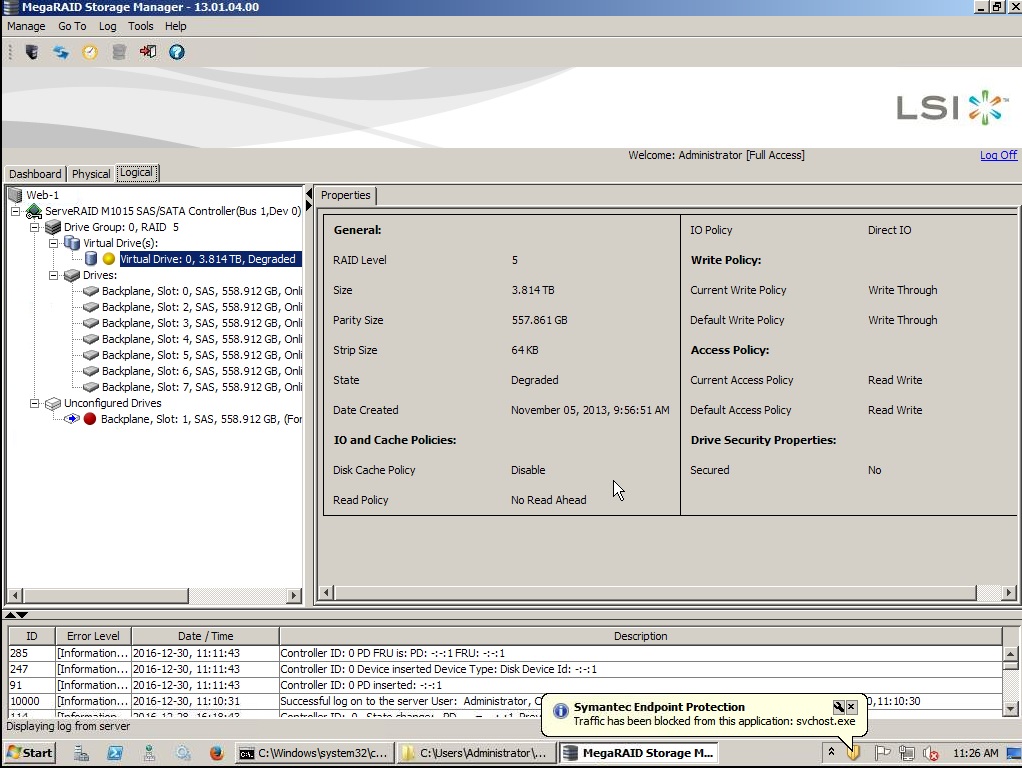The width and height of the screenshot is (1022, 768).
Task: Click the log scrollbar down arrow
Action: tap(1010, 709)
